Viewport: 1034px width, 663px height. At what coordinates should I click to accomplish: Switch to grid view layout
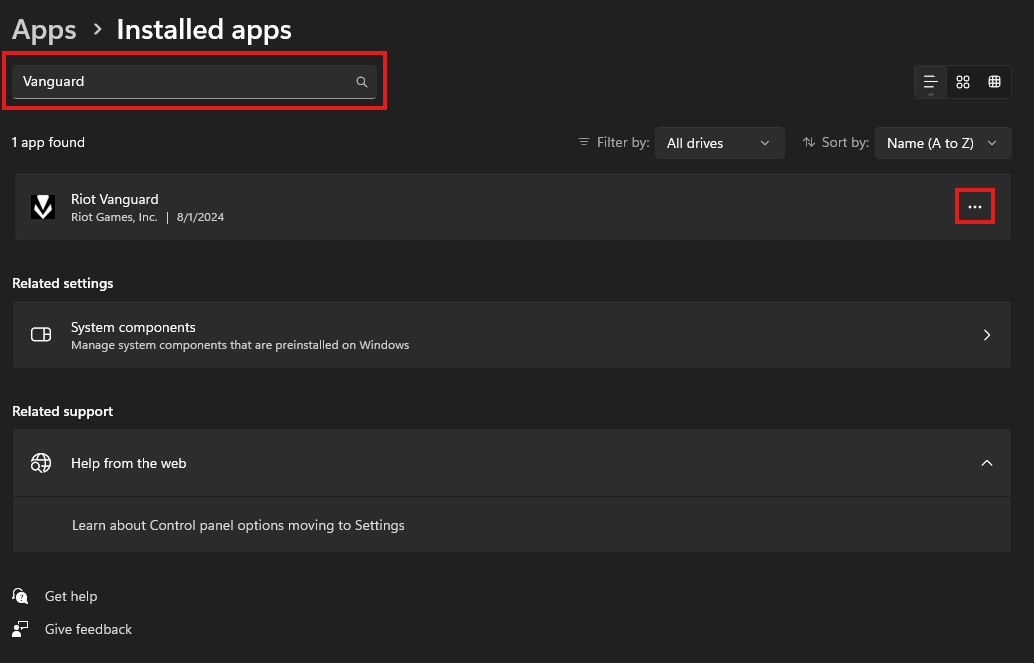tap(963, 82)
